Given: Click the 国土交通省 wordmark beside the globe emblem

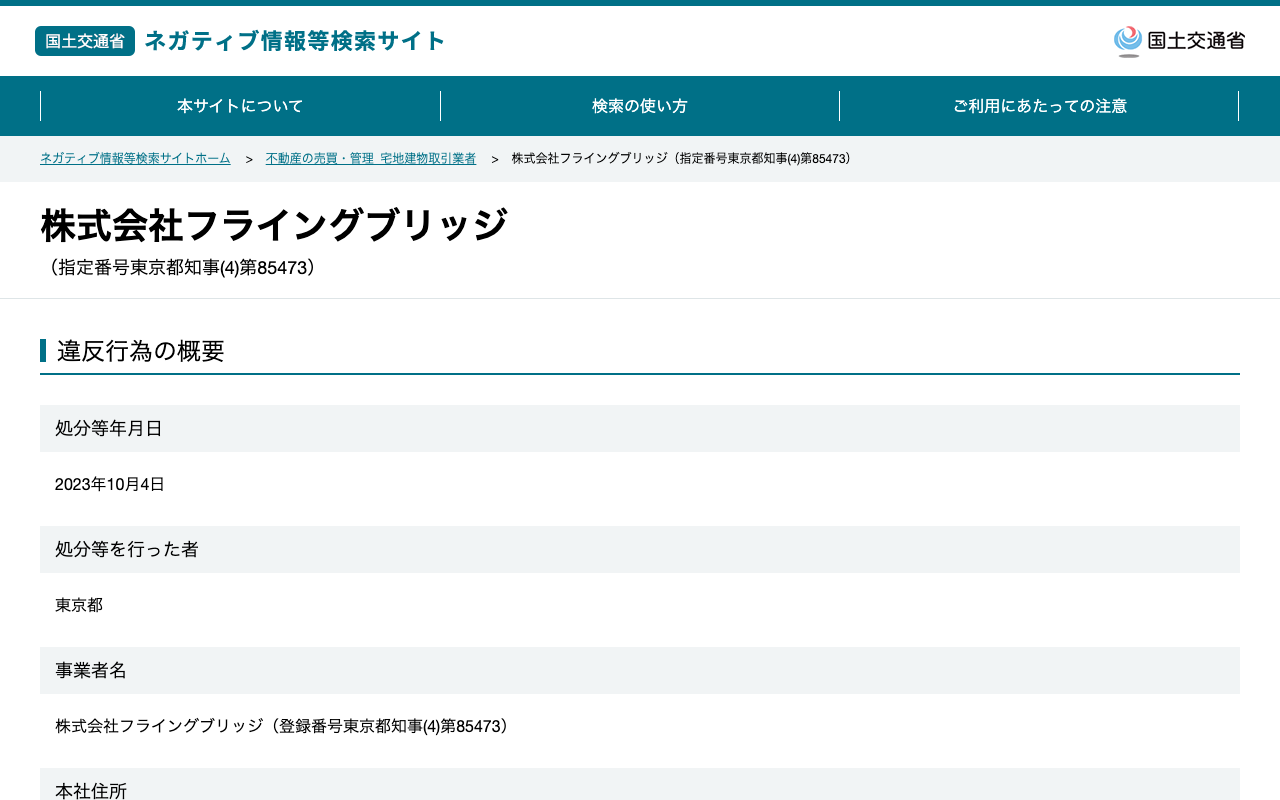Looking at the screenshot, I should point(1196,41).
